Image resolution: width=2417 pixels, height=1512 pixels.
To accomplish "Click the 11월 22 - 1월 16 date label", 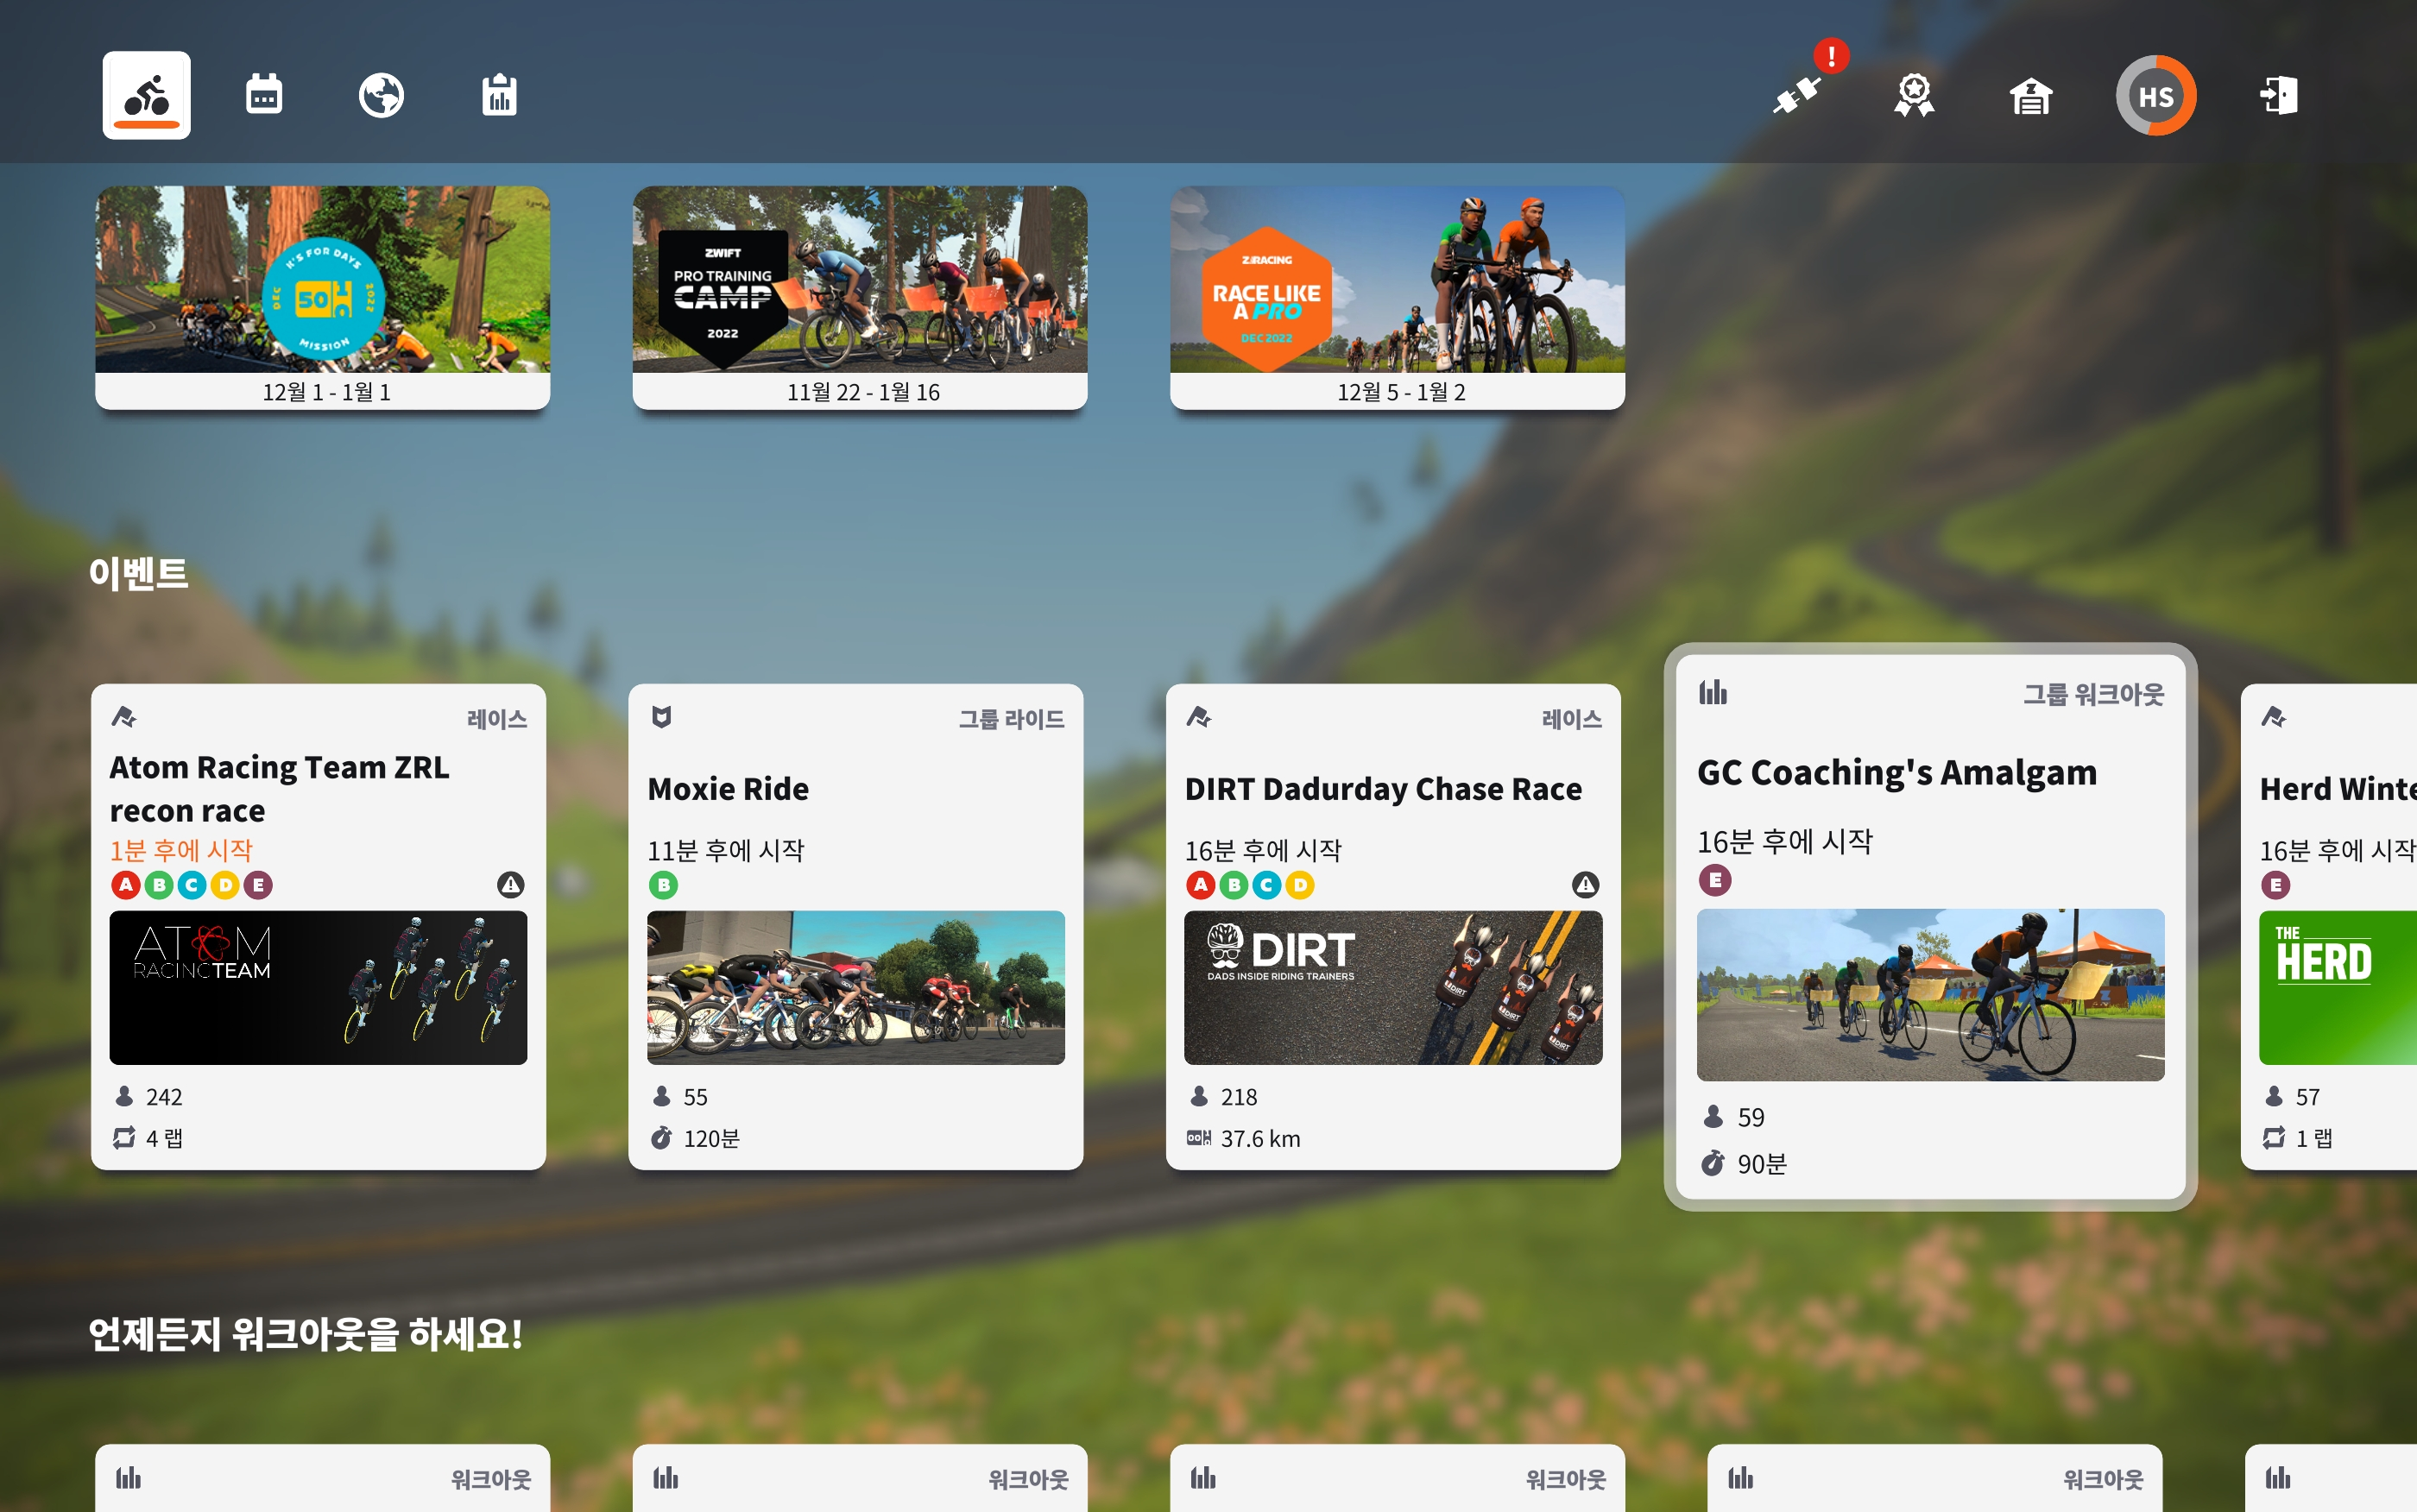I will [x=863, y=392].
